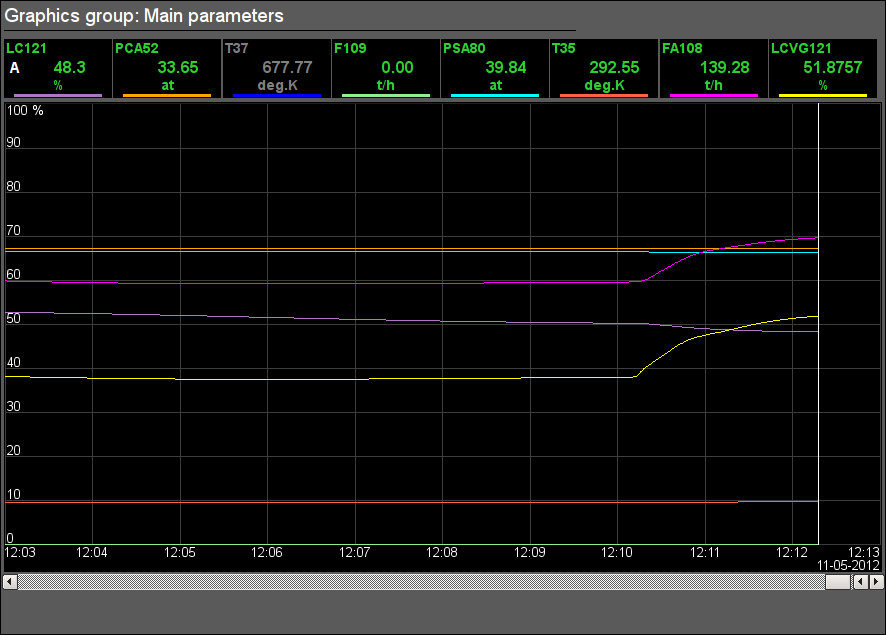Image resolution: width=886 pixels, height=635 pixels.
Task: Click the 292.55 value of T35
Action: 614,67
